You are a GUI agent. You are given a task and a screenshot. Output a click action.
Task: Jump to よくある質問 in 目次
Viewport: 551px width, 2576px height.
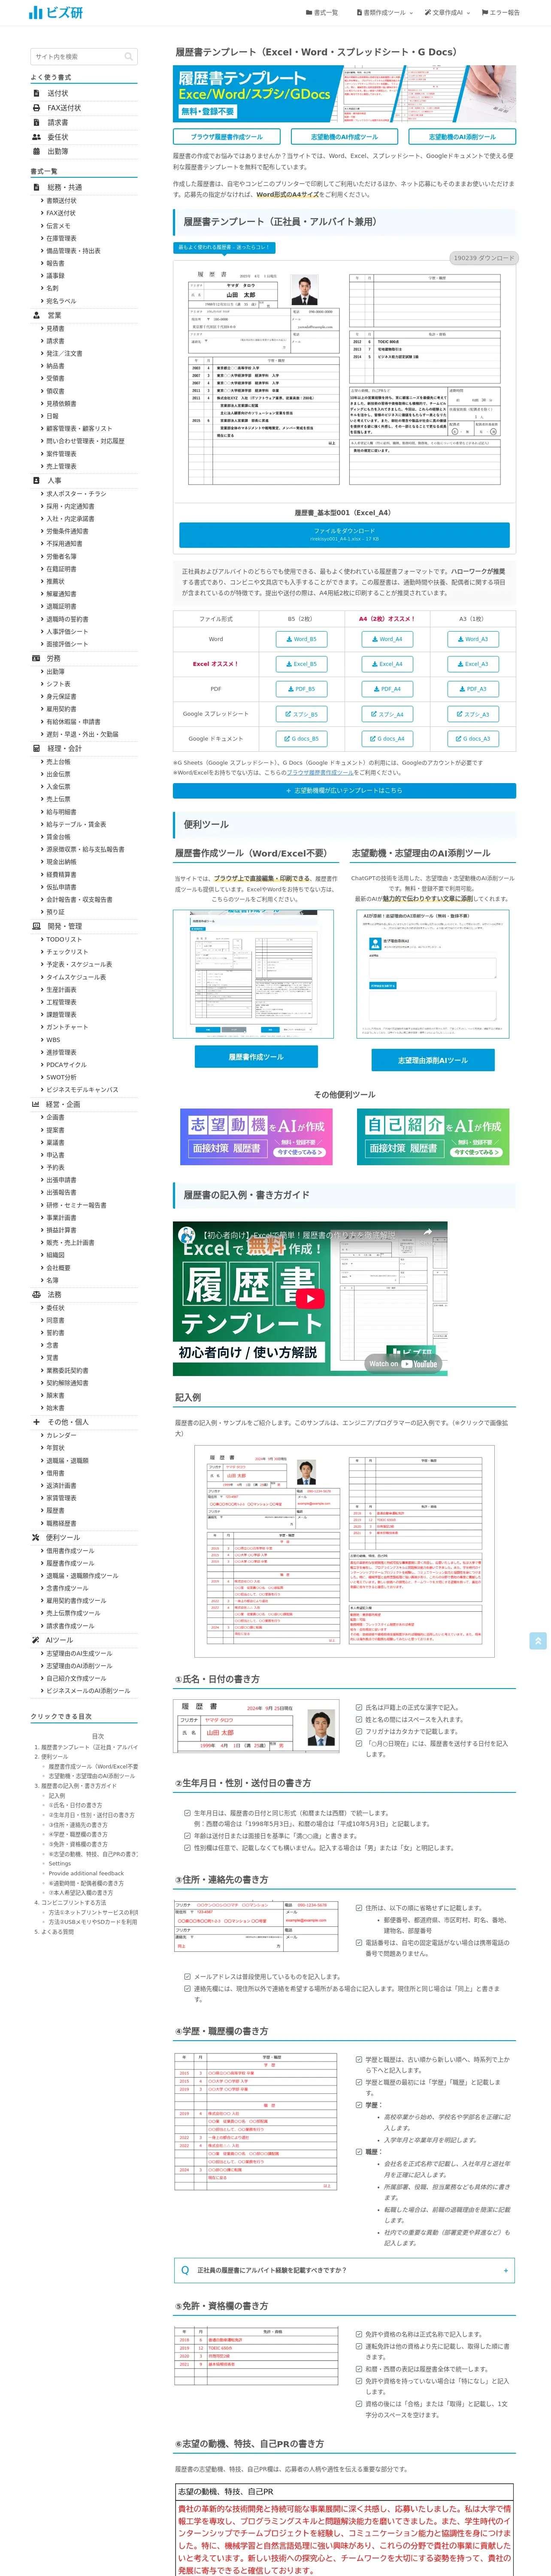[57, 1932]
